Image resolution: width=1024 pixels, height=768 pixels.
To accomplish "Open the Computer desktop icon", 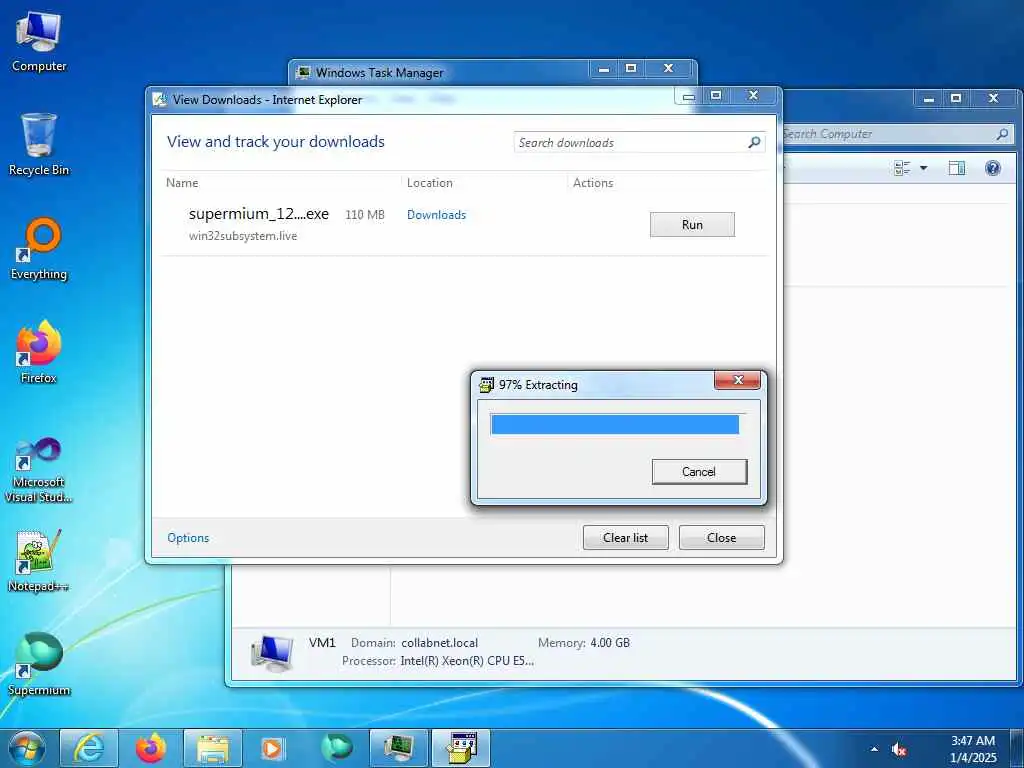I will point(39,40).
